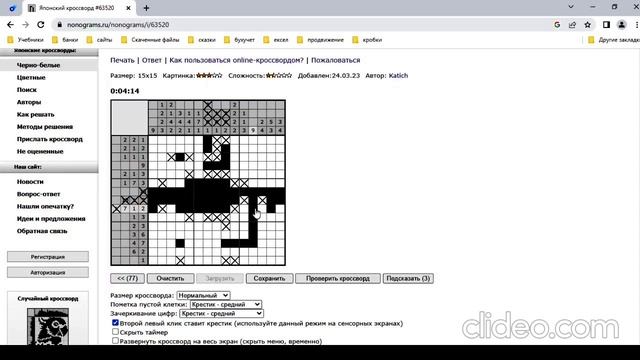Select Черно-белые crosswords in sidebar
Viewport: 640px width, 360px height.
coord(38,65)
